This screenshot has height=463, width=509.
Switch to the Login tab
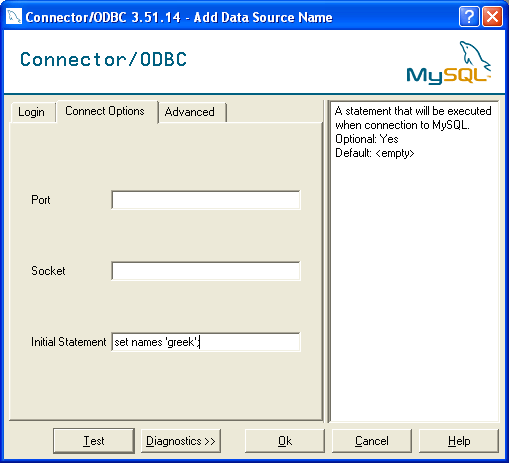point(32,112)
